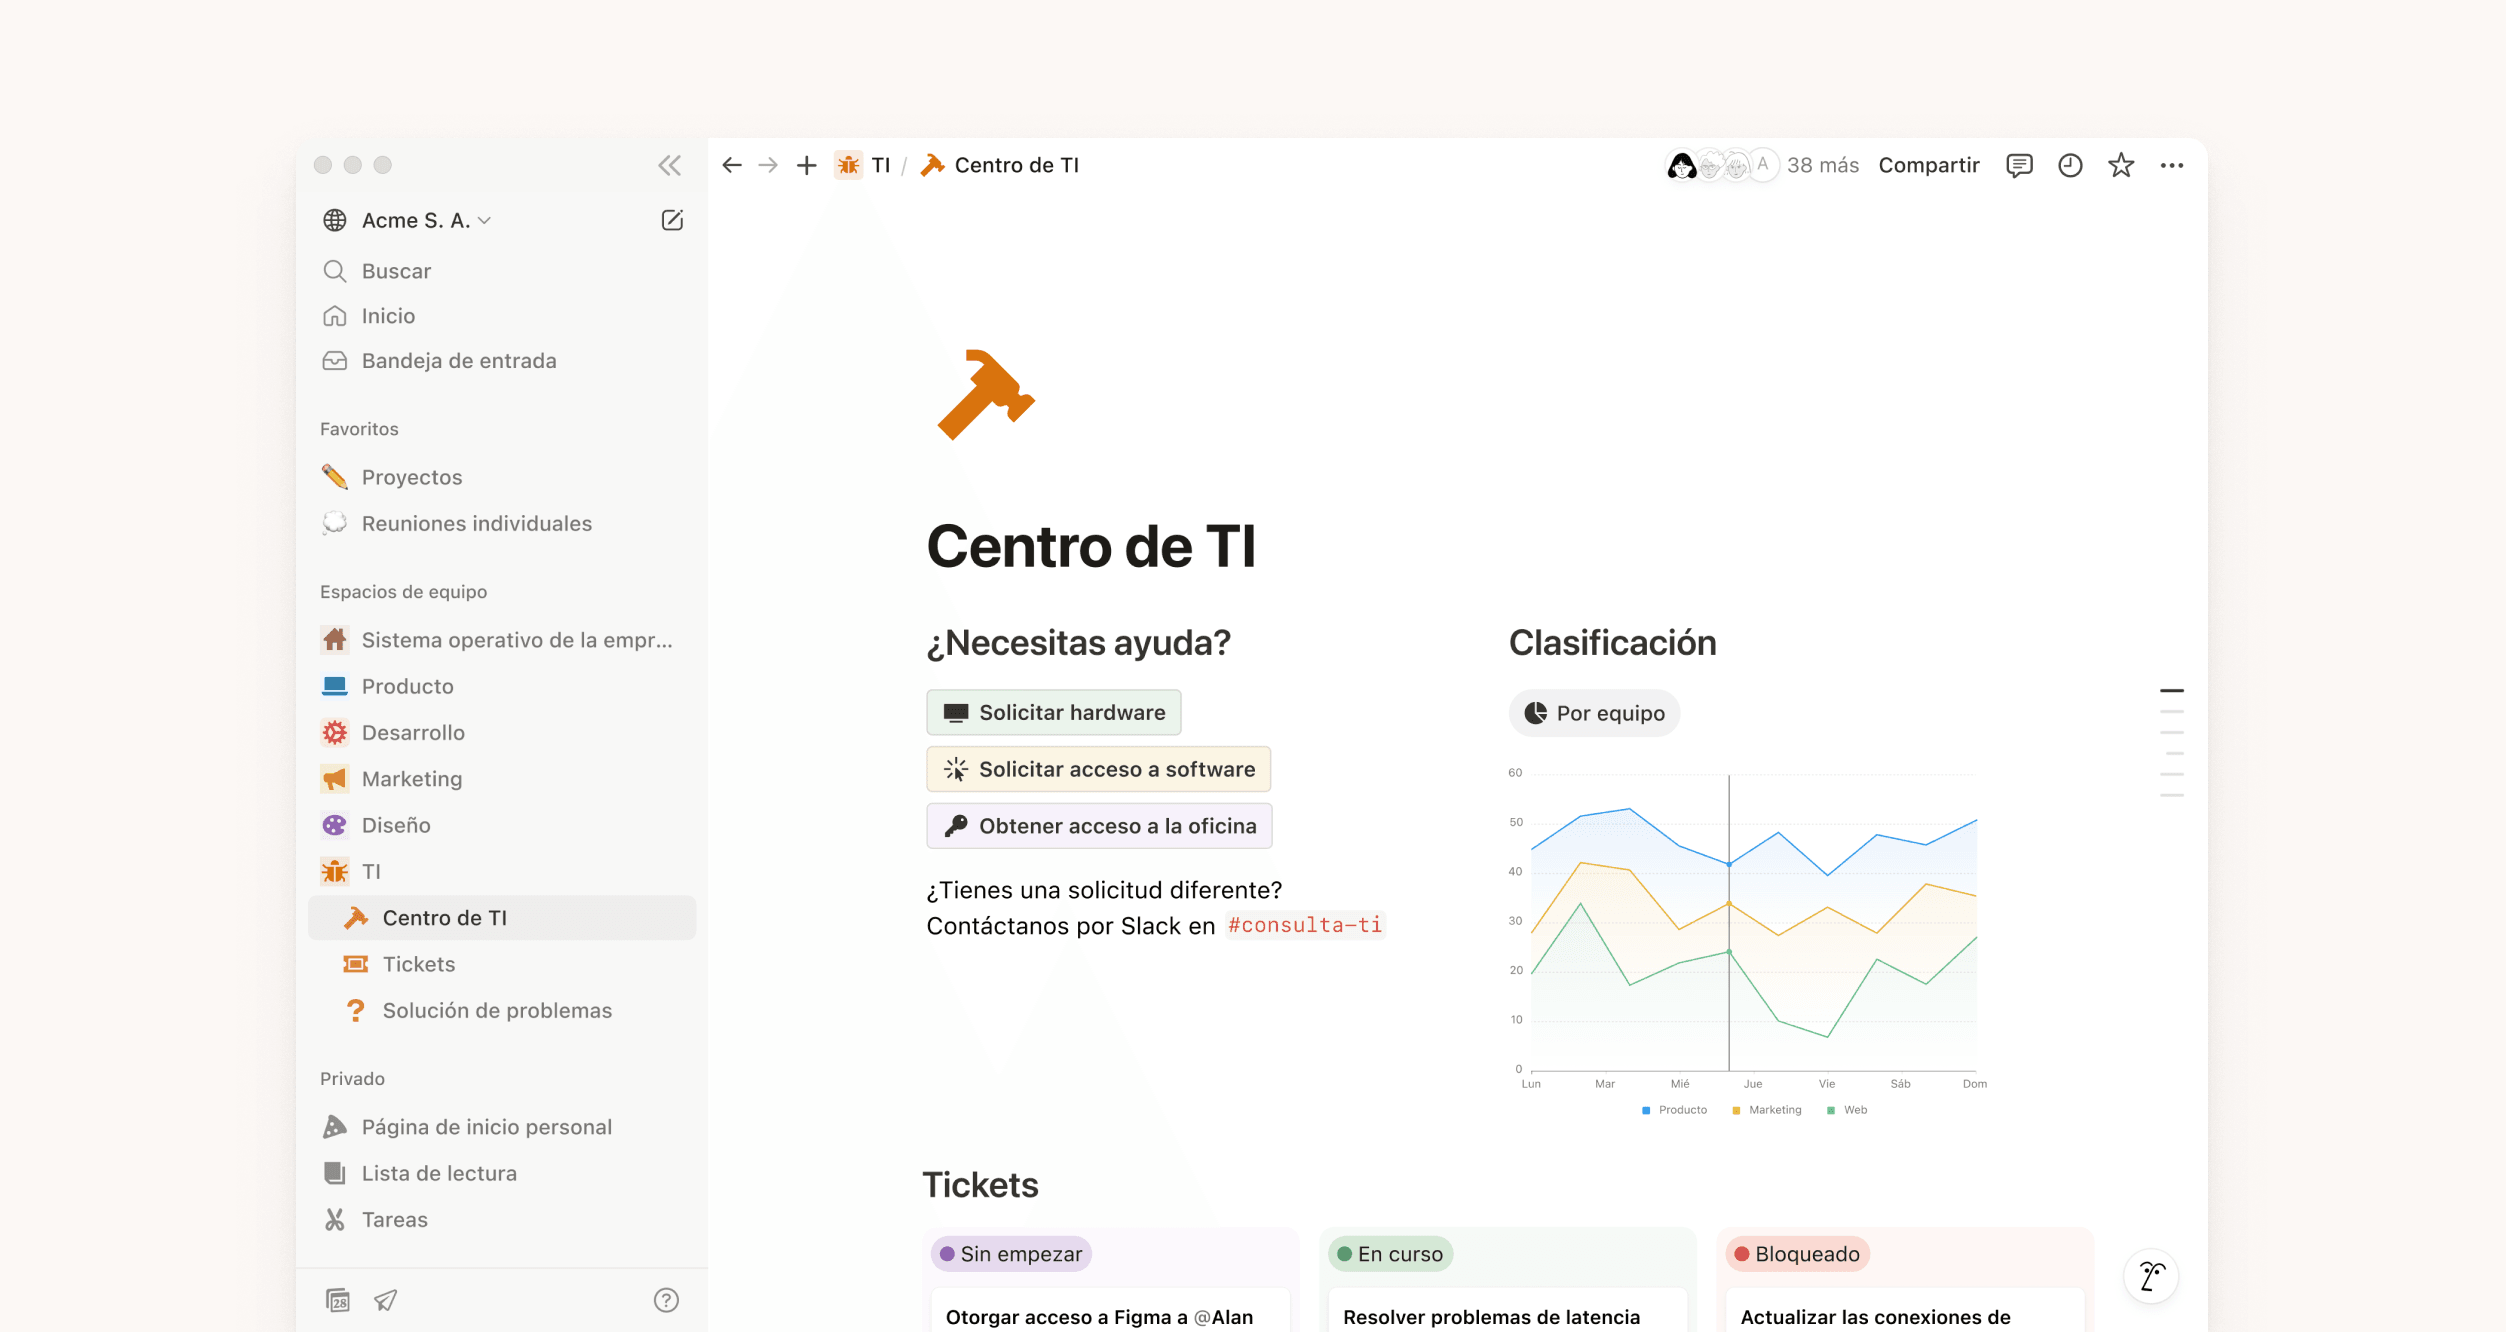Select the Por equipo chart view tab
This screenshot has width=2506, height=1332.
click(1594, 713)
